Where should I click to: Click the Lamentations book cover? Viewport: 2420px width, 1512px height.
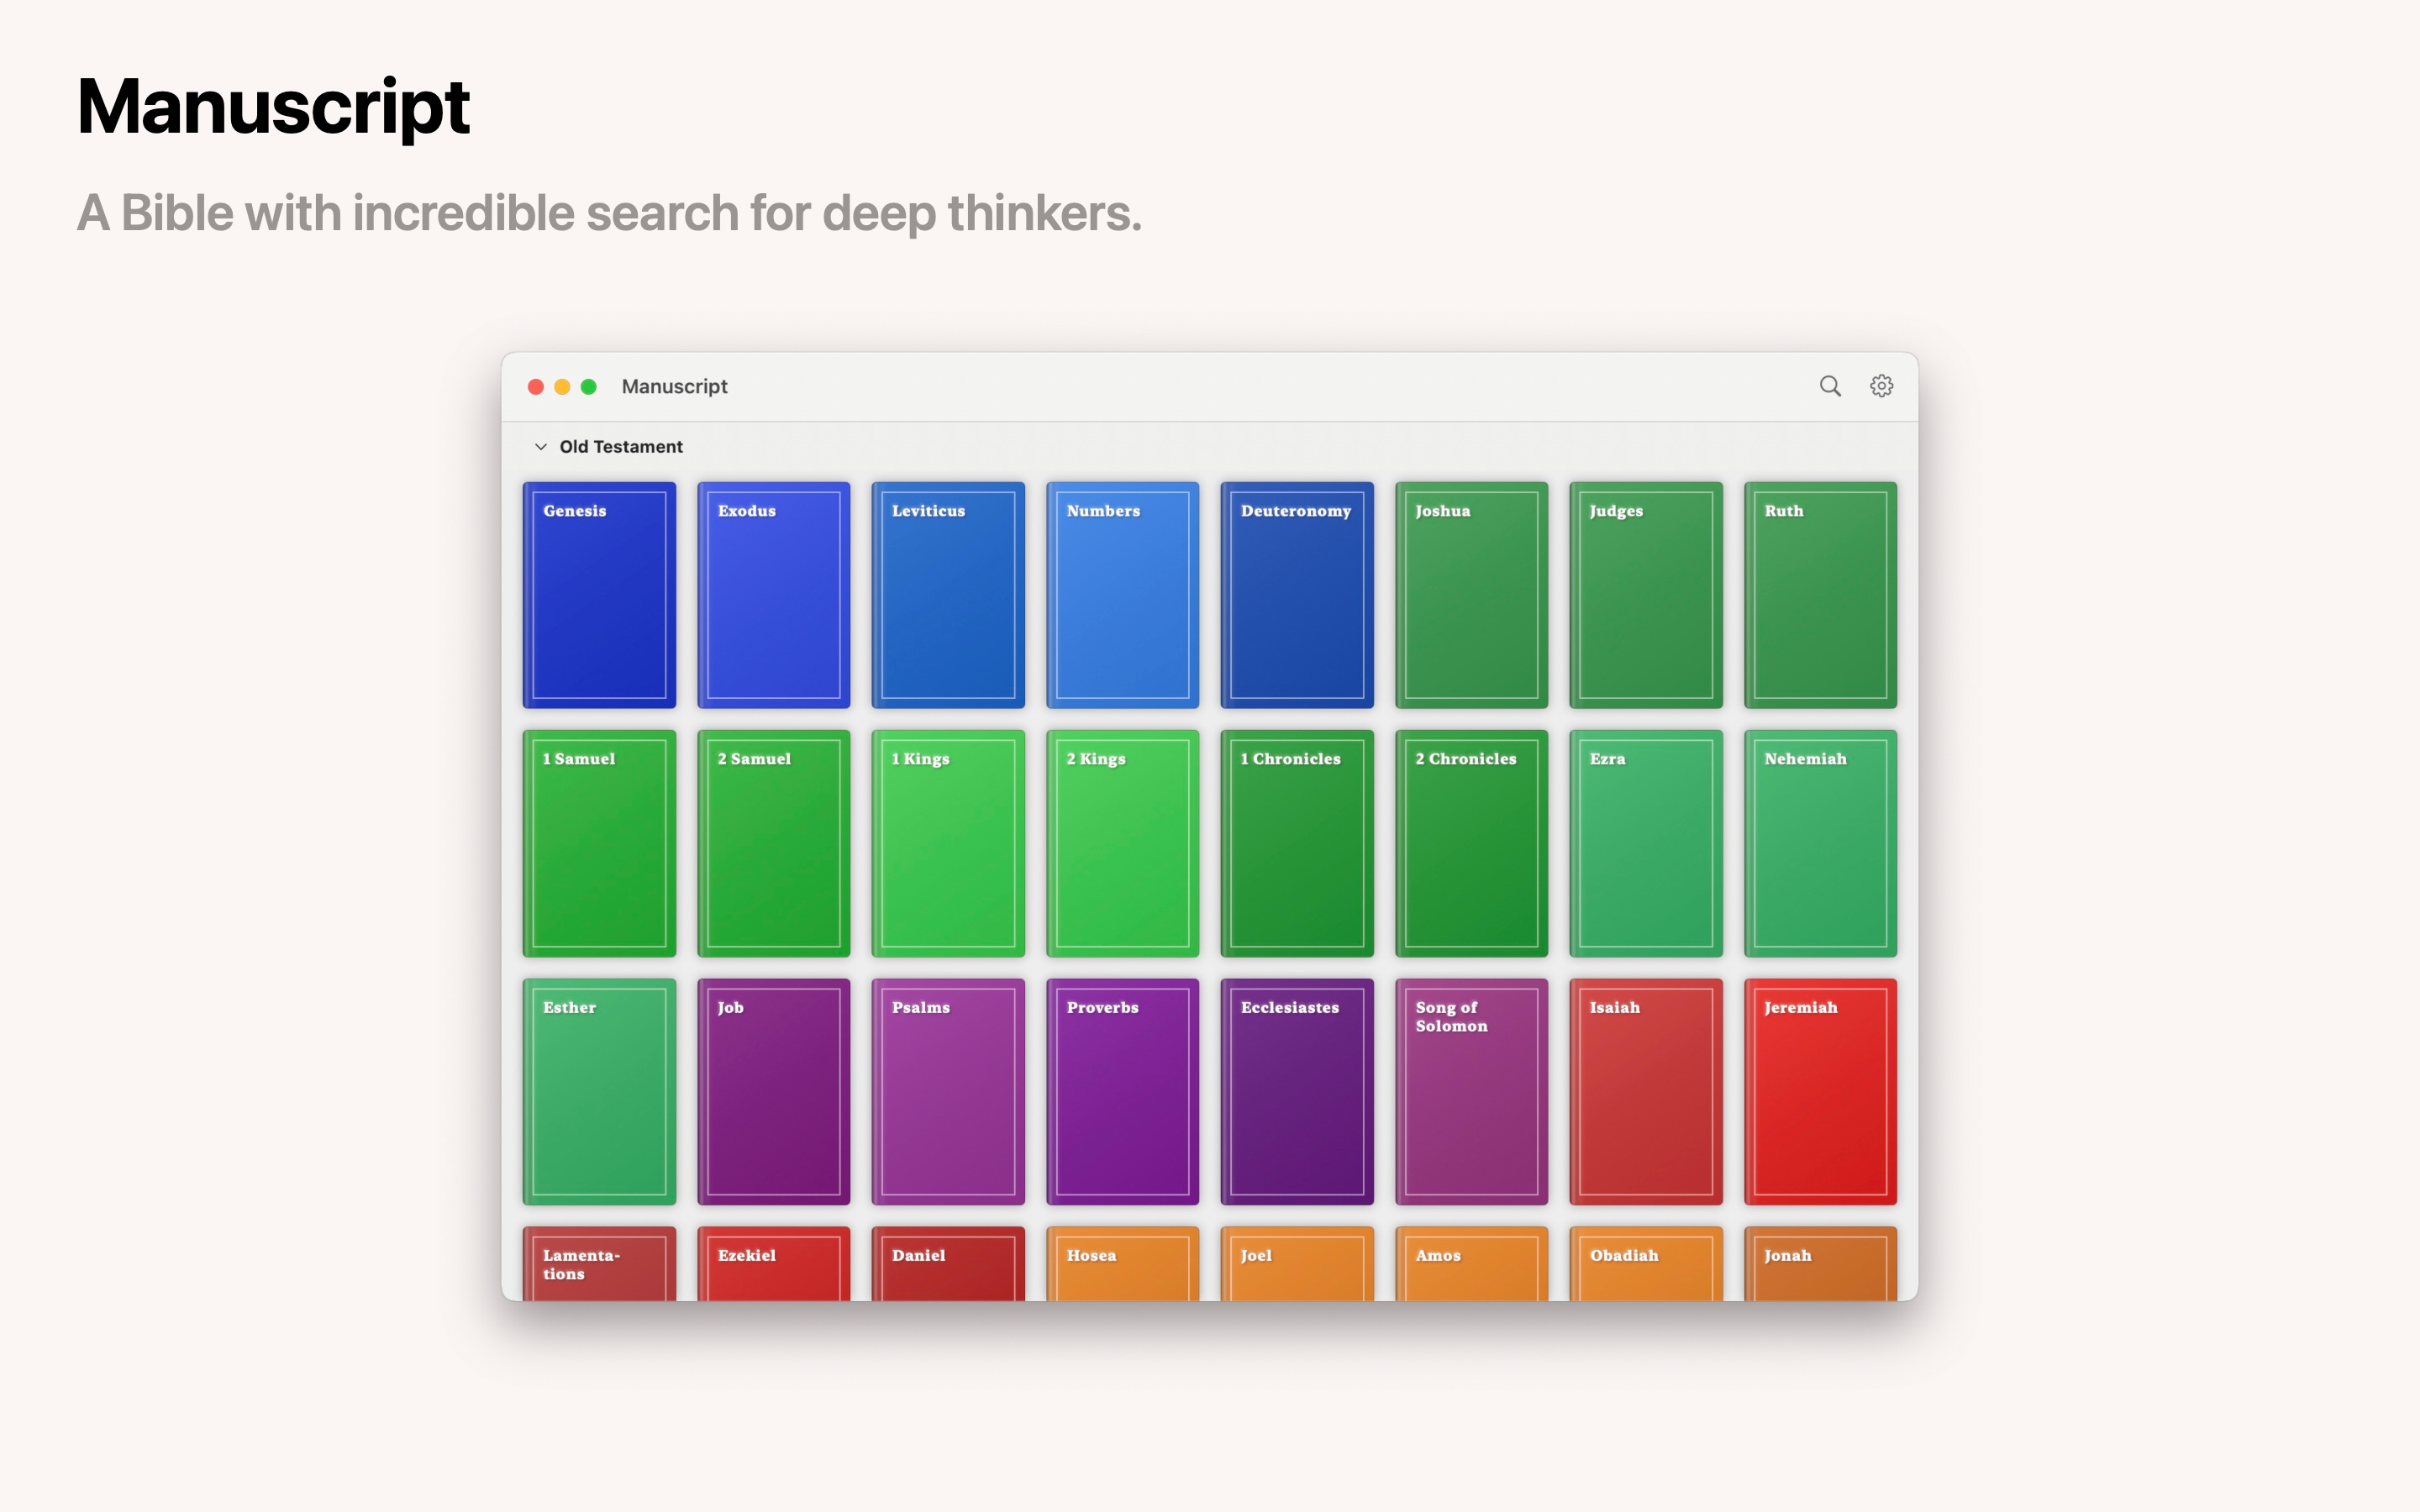(599, 1263)
